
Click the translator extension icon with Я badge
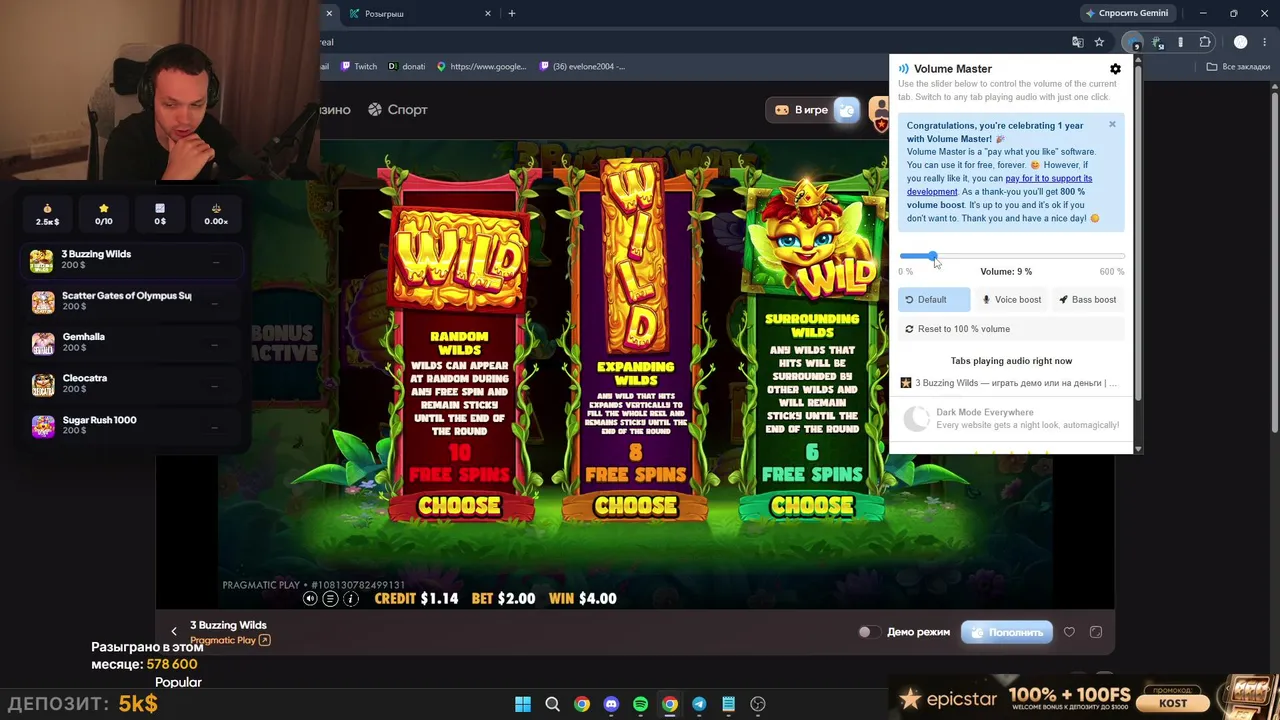[1158, 42]
